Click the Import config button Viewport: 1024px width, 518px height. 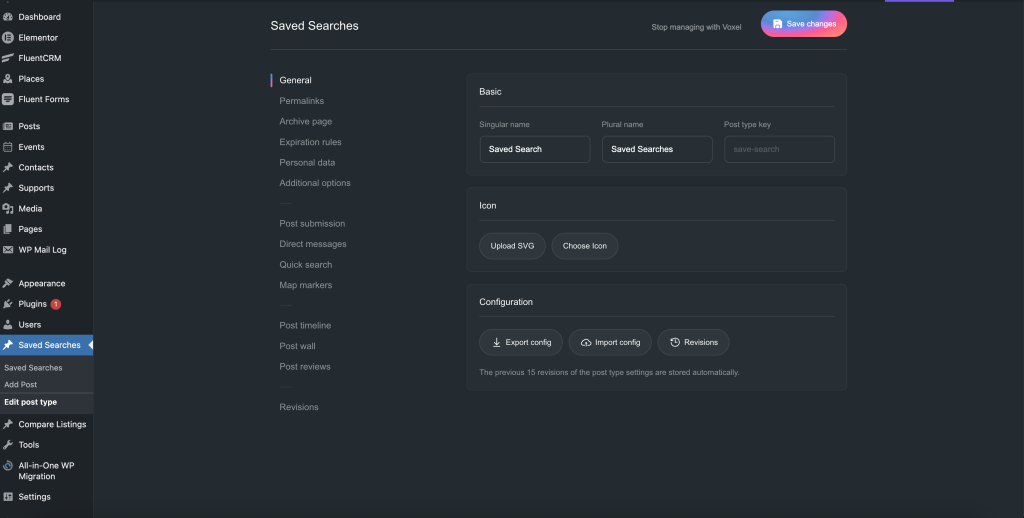coord(610,342)
